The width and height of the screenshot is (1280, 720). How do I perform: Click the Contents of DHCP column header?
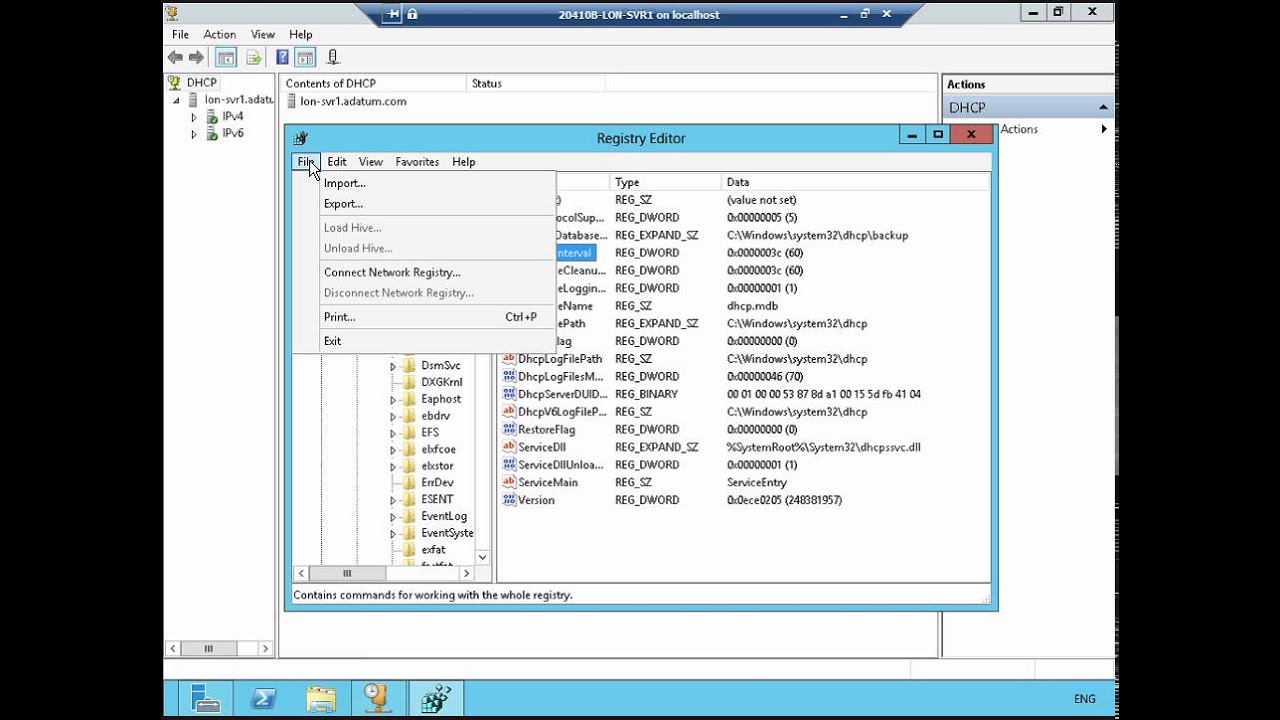pos(373,83)
